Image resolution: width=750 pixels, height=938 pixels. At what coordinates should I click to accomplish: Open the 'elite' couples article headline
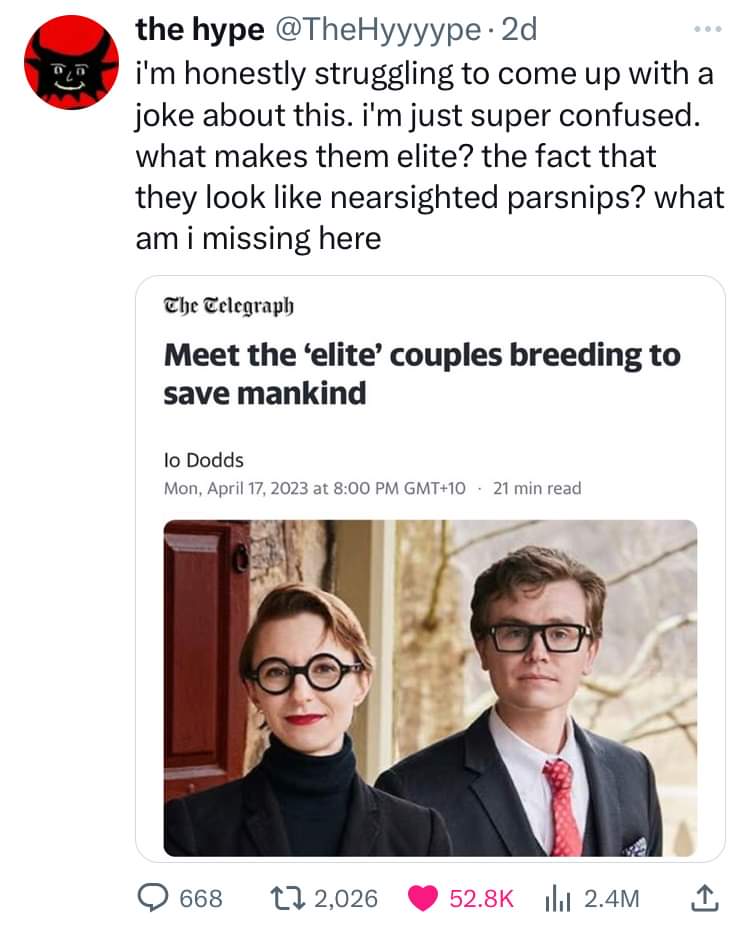click(x=421, y=374)
